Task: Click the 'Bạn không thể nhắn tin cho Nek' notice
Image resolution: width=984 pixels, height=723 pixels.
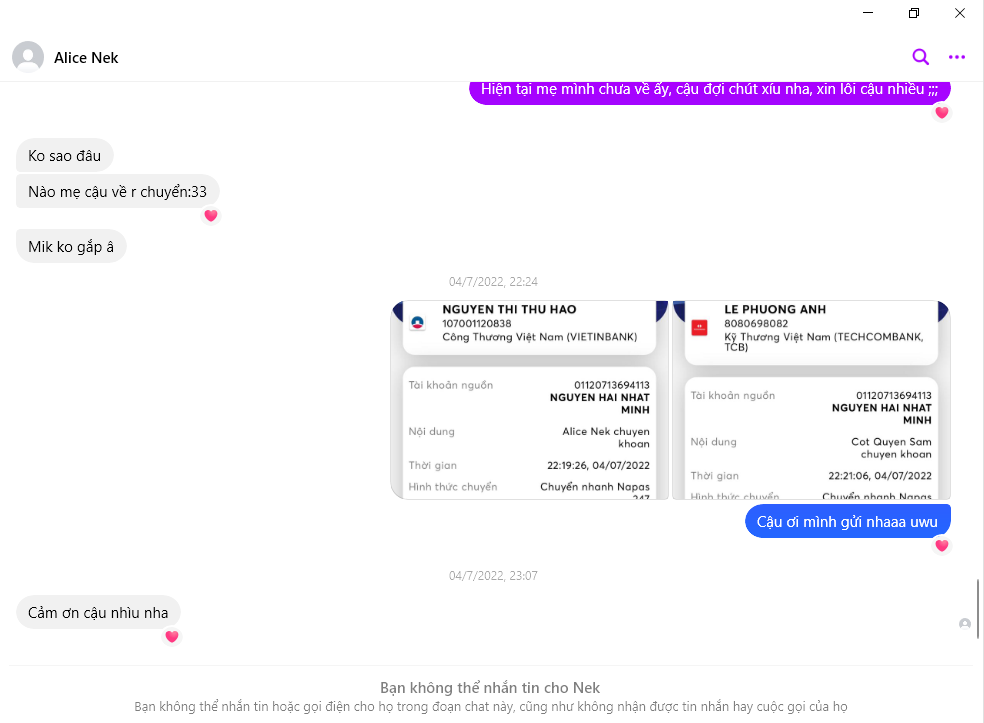Action: tap(490, 688)
